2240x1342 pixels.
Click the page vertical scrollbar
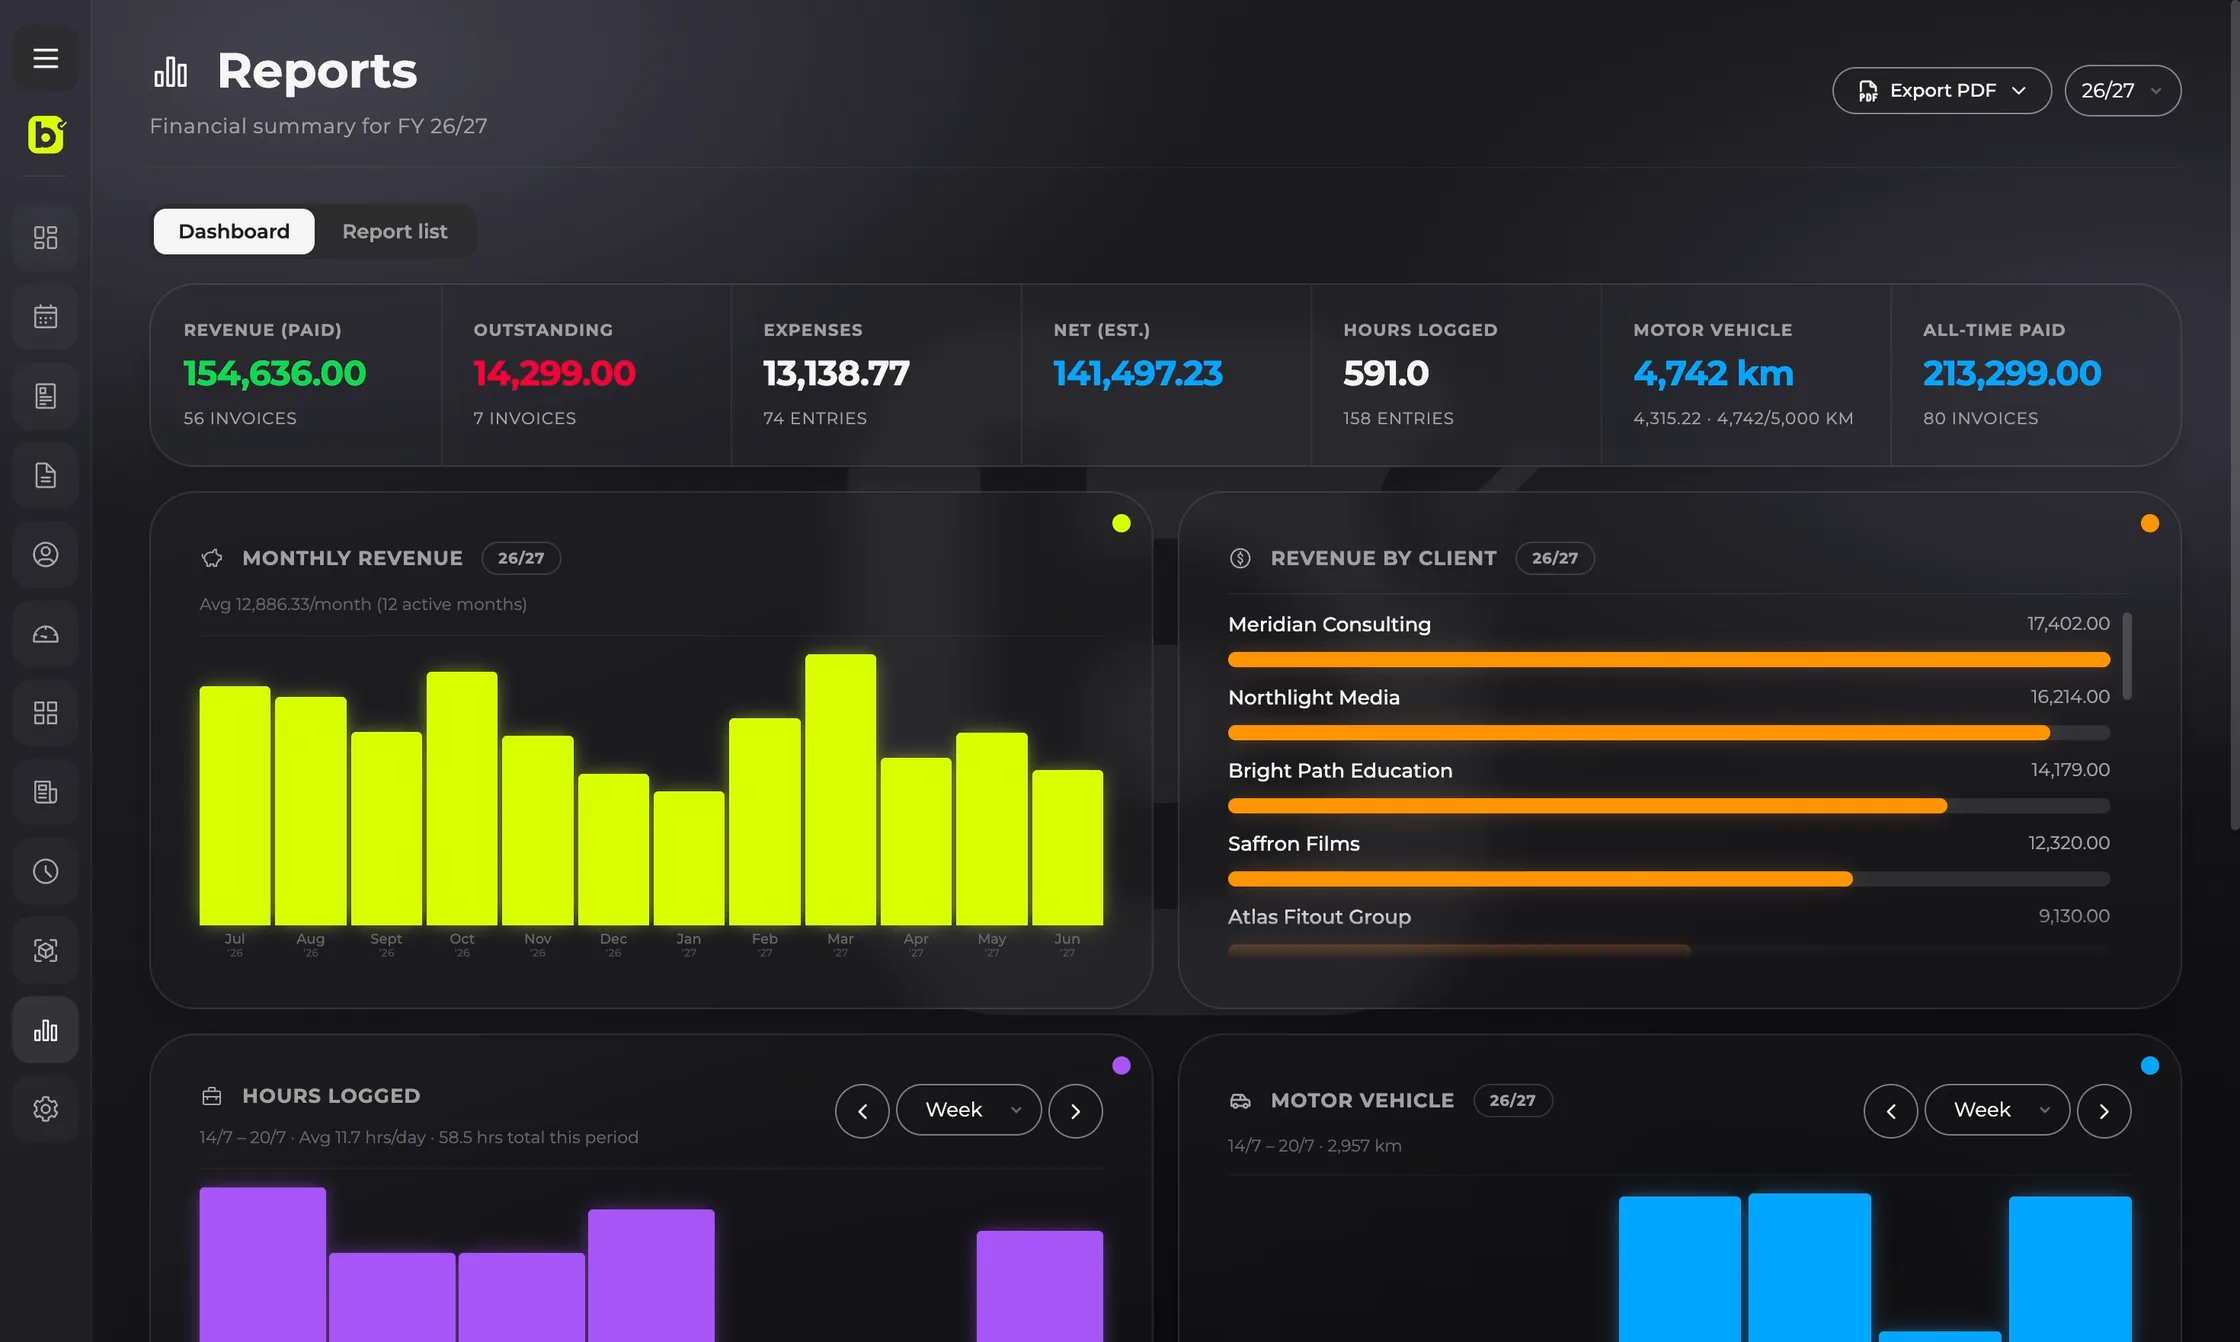tap(2234, 415)
